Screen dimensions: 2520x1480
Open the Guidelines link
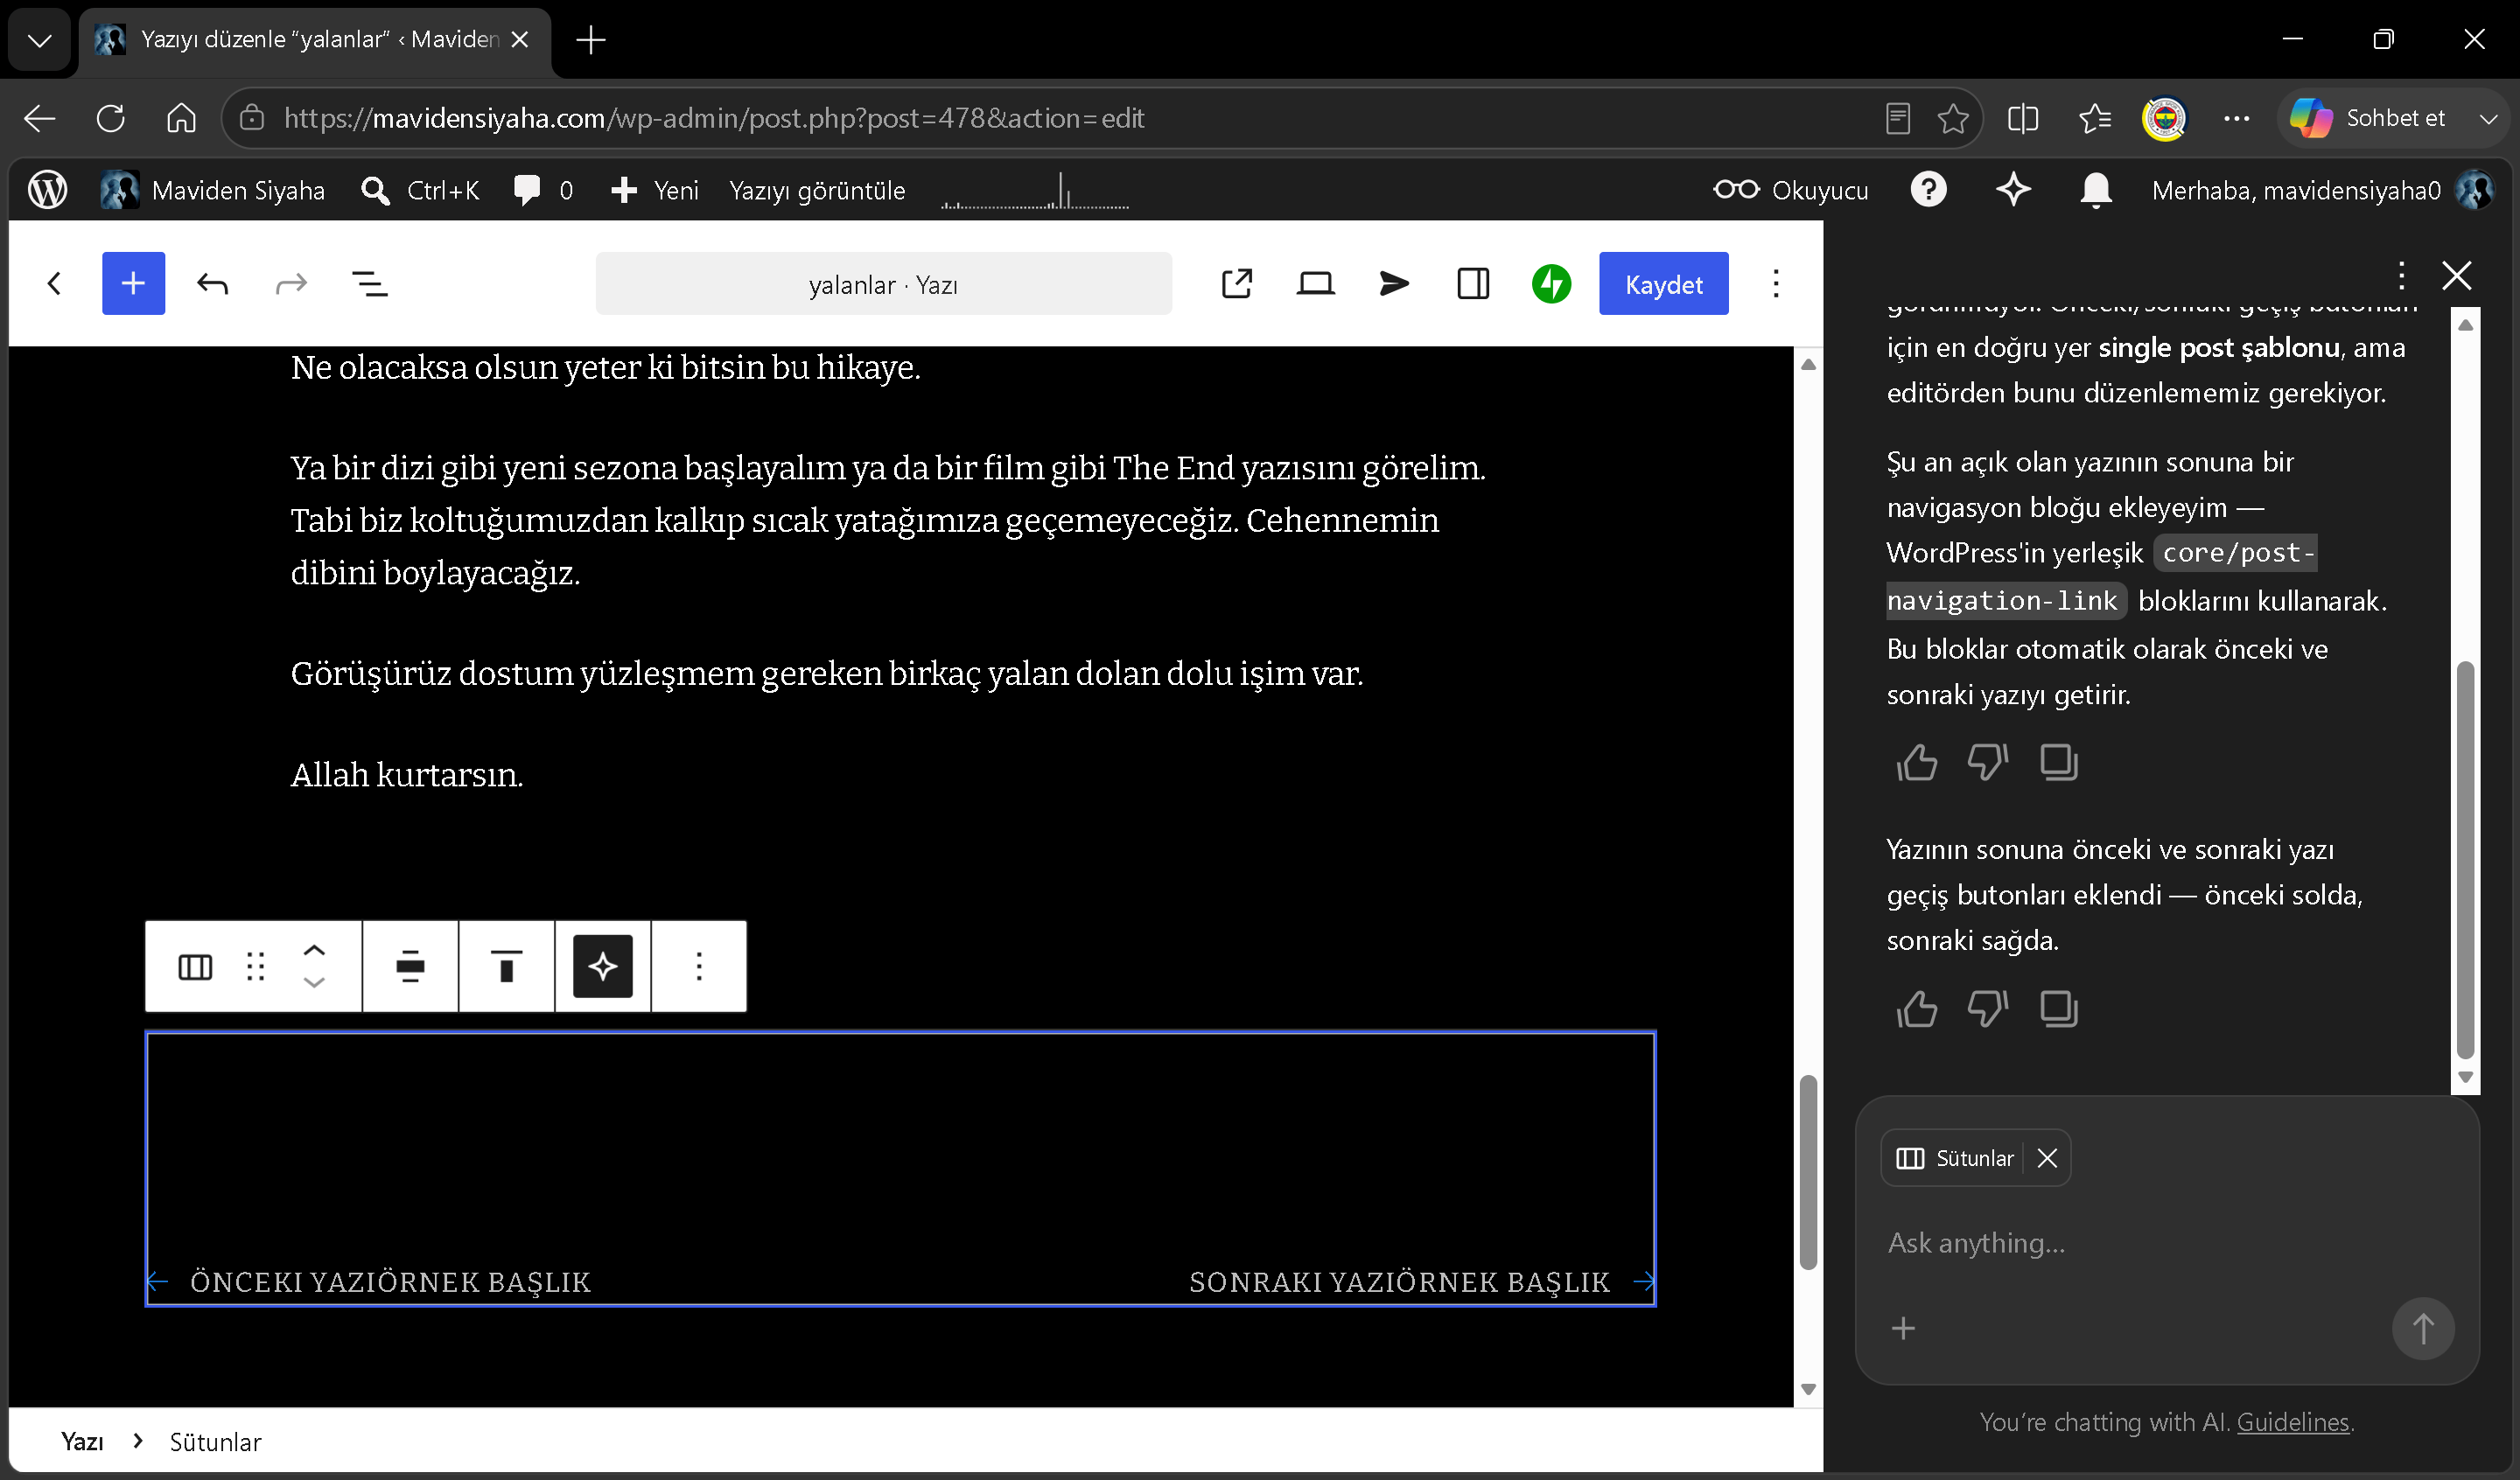tap(2292, 1421)
